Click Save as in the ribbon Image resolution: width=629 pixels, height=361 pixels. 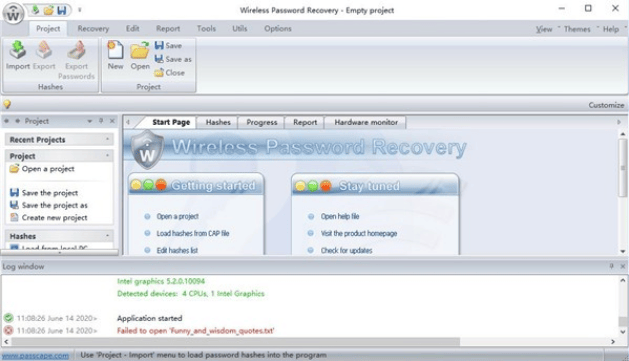click(173, 59)
